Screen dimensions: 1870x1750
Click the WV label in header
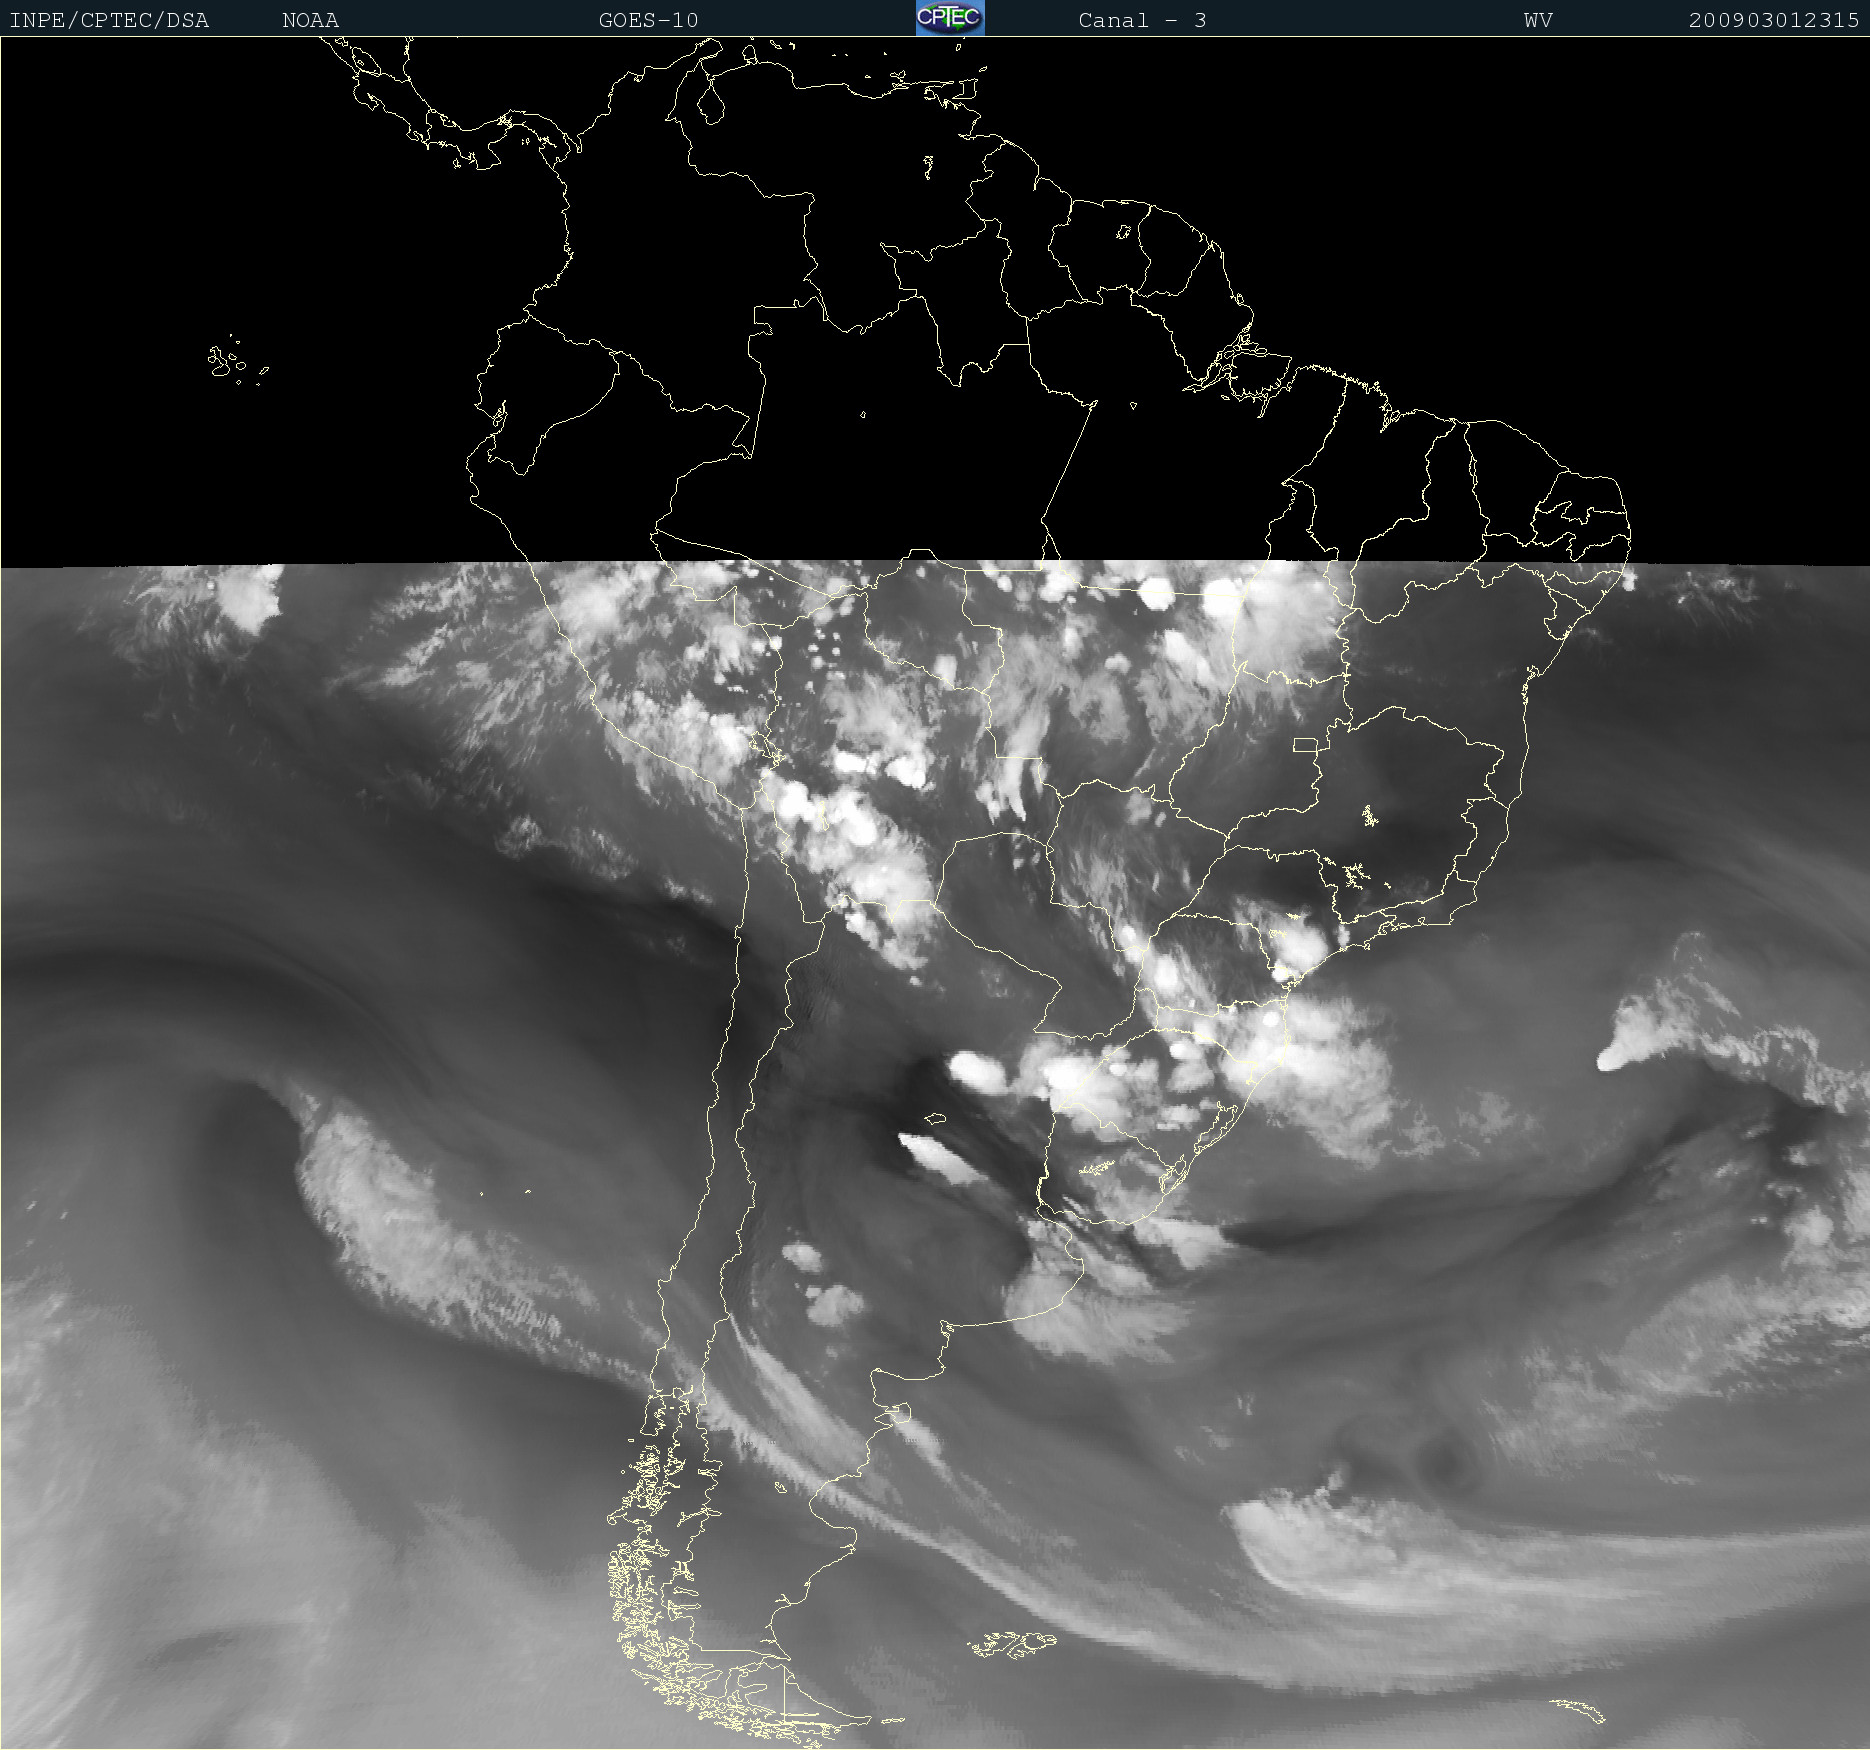point(1538,20)
